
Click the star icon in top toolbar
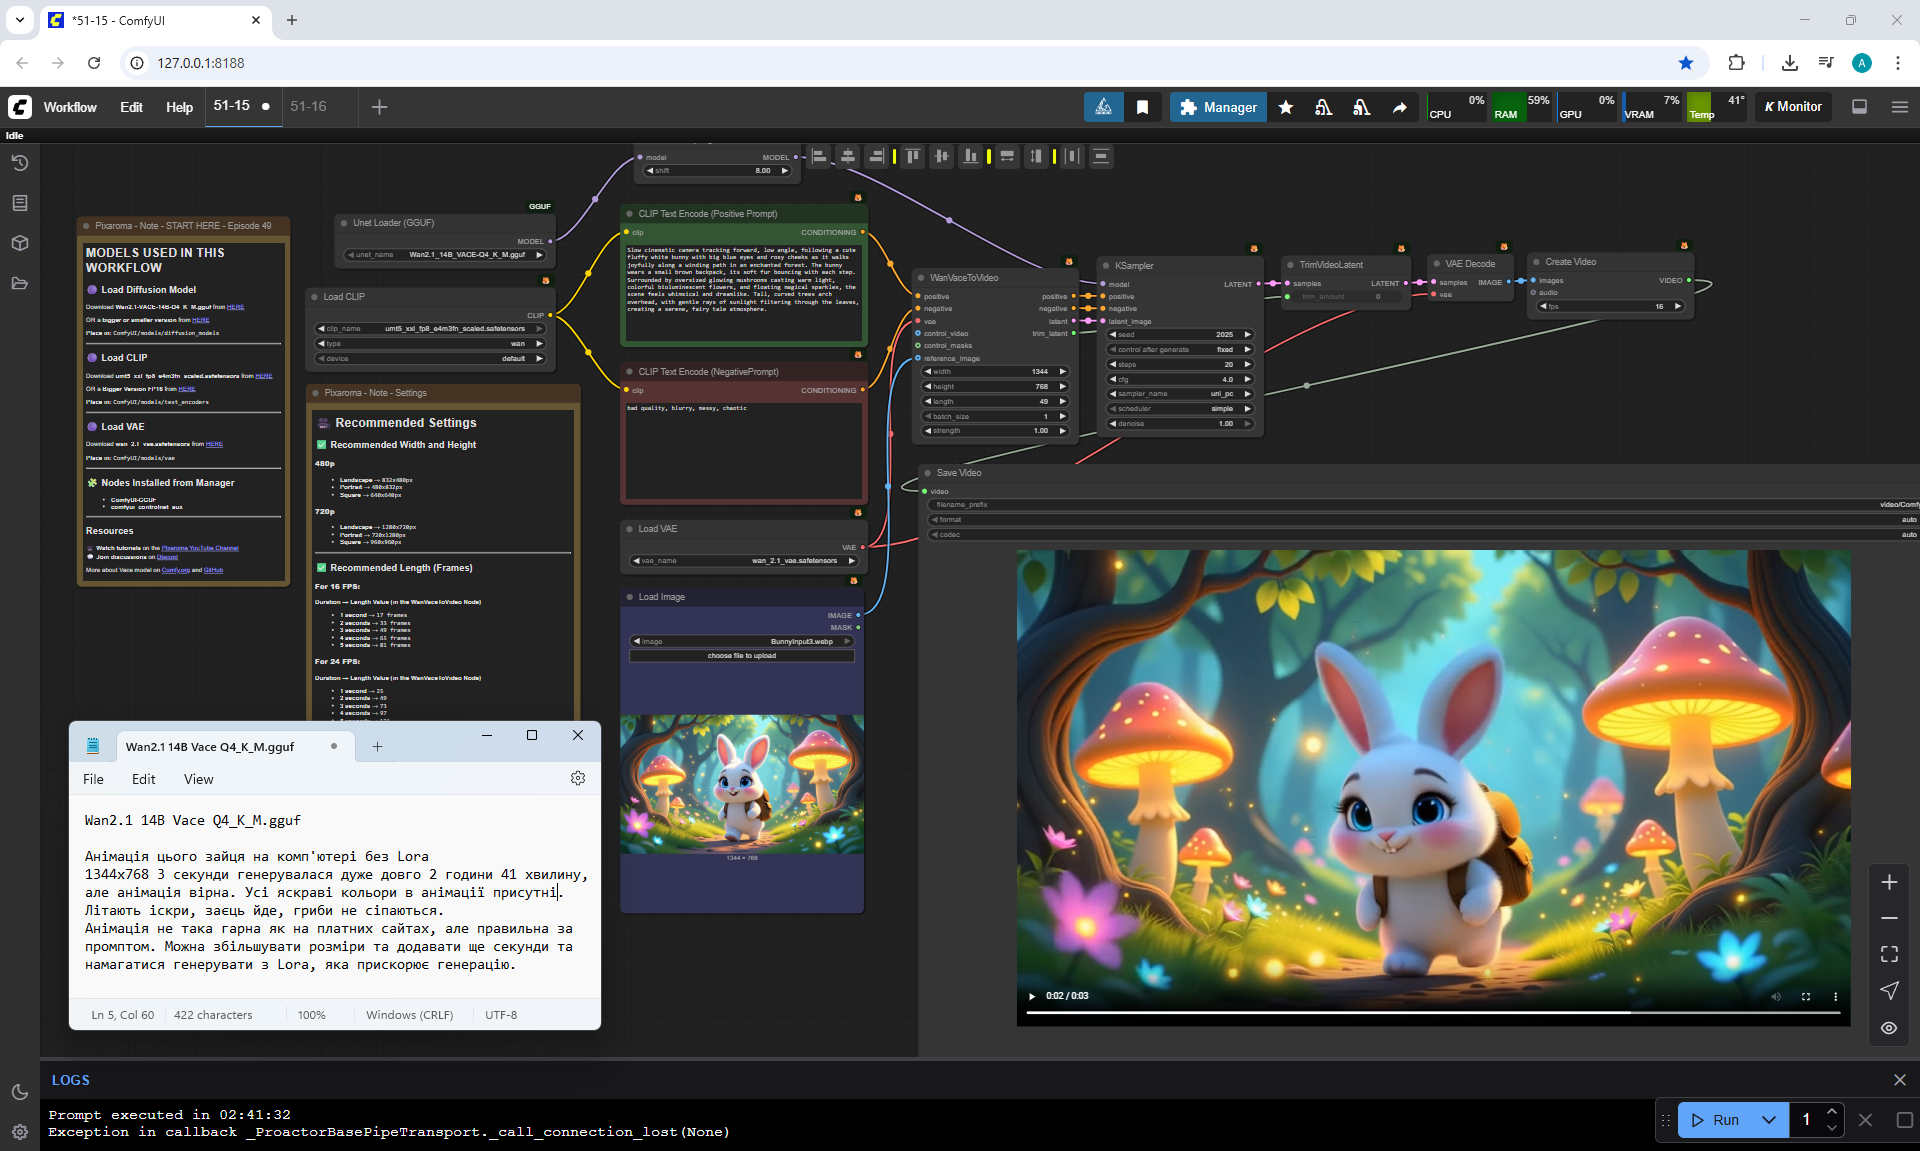[1286, 107]
